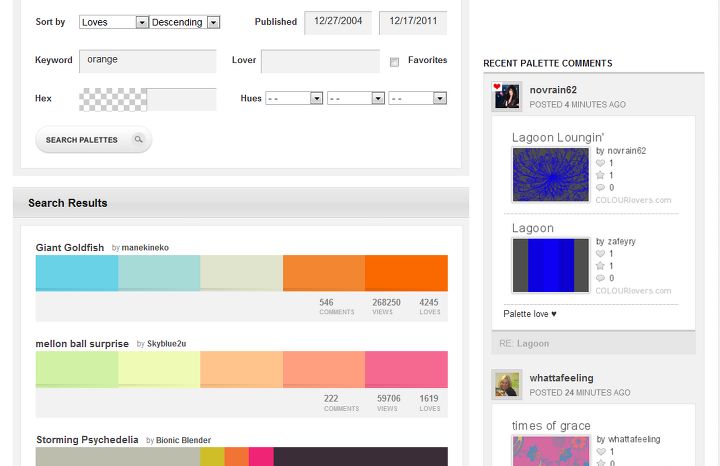The width and height of the screenshot is (720, 466).
Task: Open the mellon ball surprise palette link
Action: click(82, 343)
